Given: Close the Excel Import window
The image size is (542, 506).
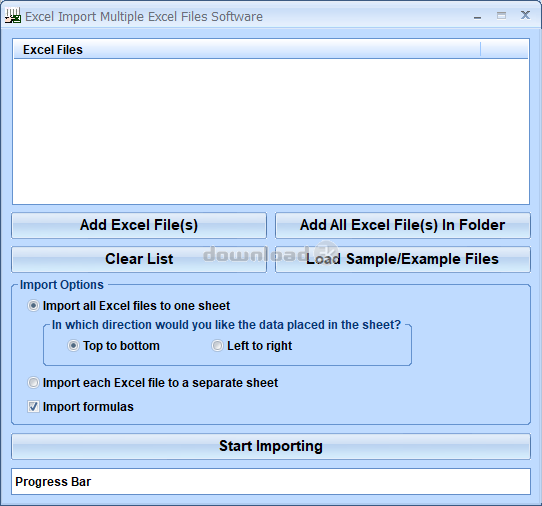Looking at the screenshot, I should point(525,16).
